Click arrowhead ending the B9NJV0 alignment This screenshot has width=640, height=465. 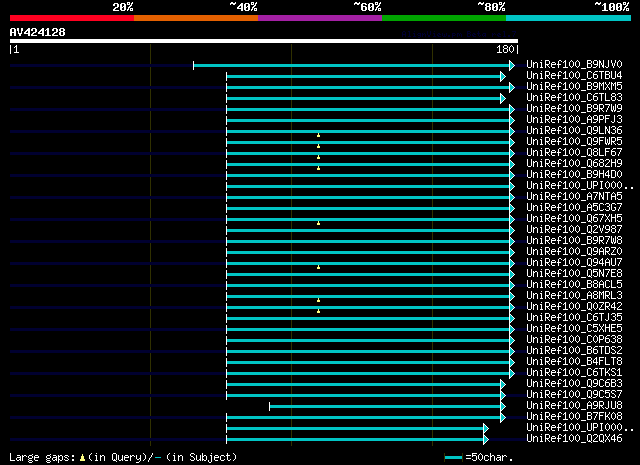coord(512,65)
